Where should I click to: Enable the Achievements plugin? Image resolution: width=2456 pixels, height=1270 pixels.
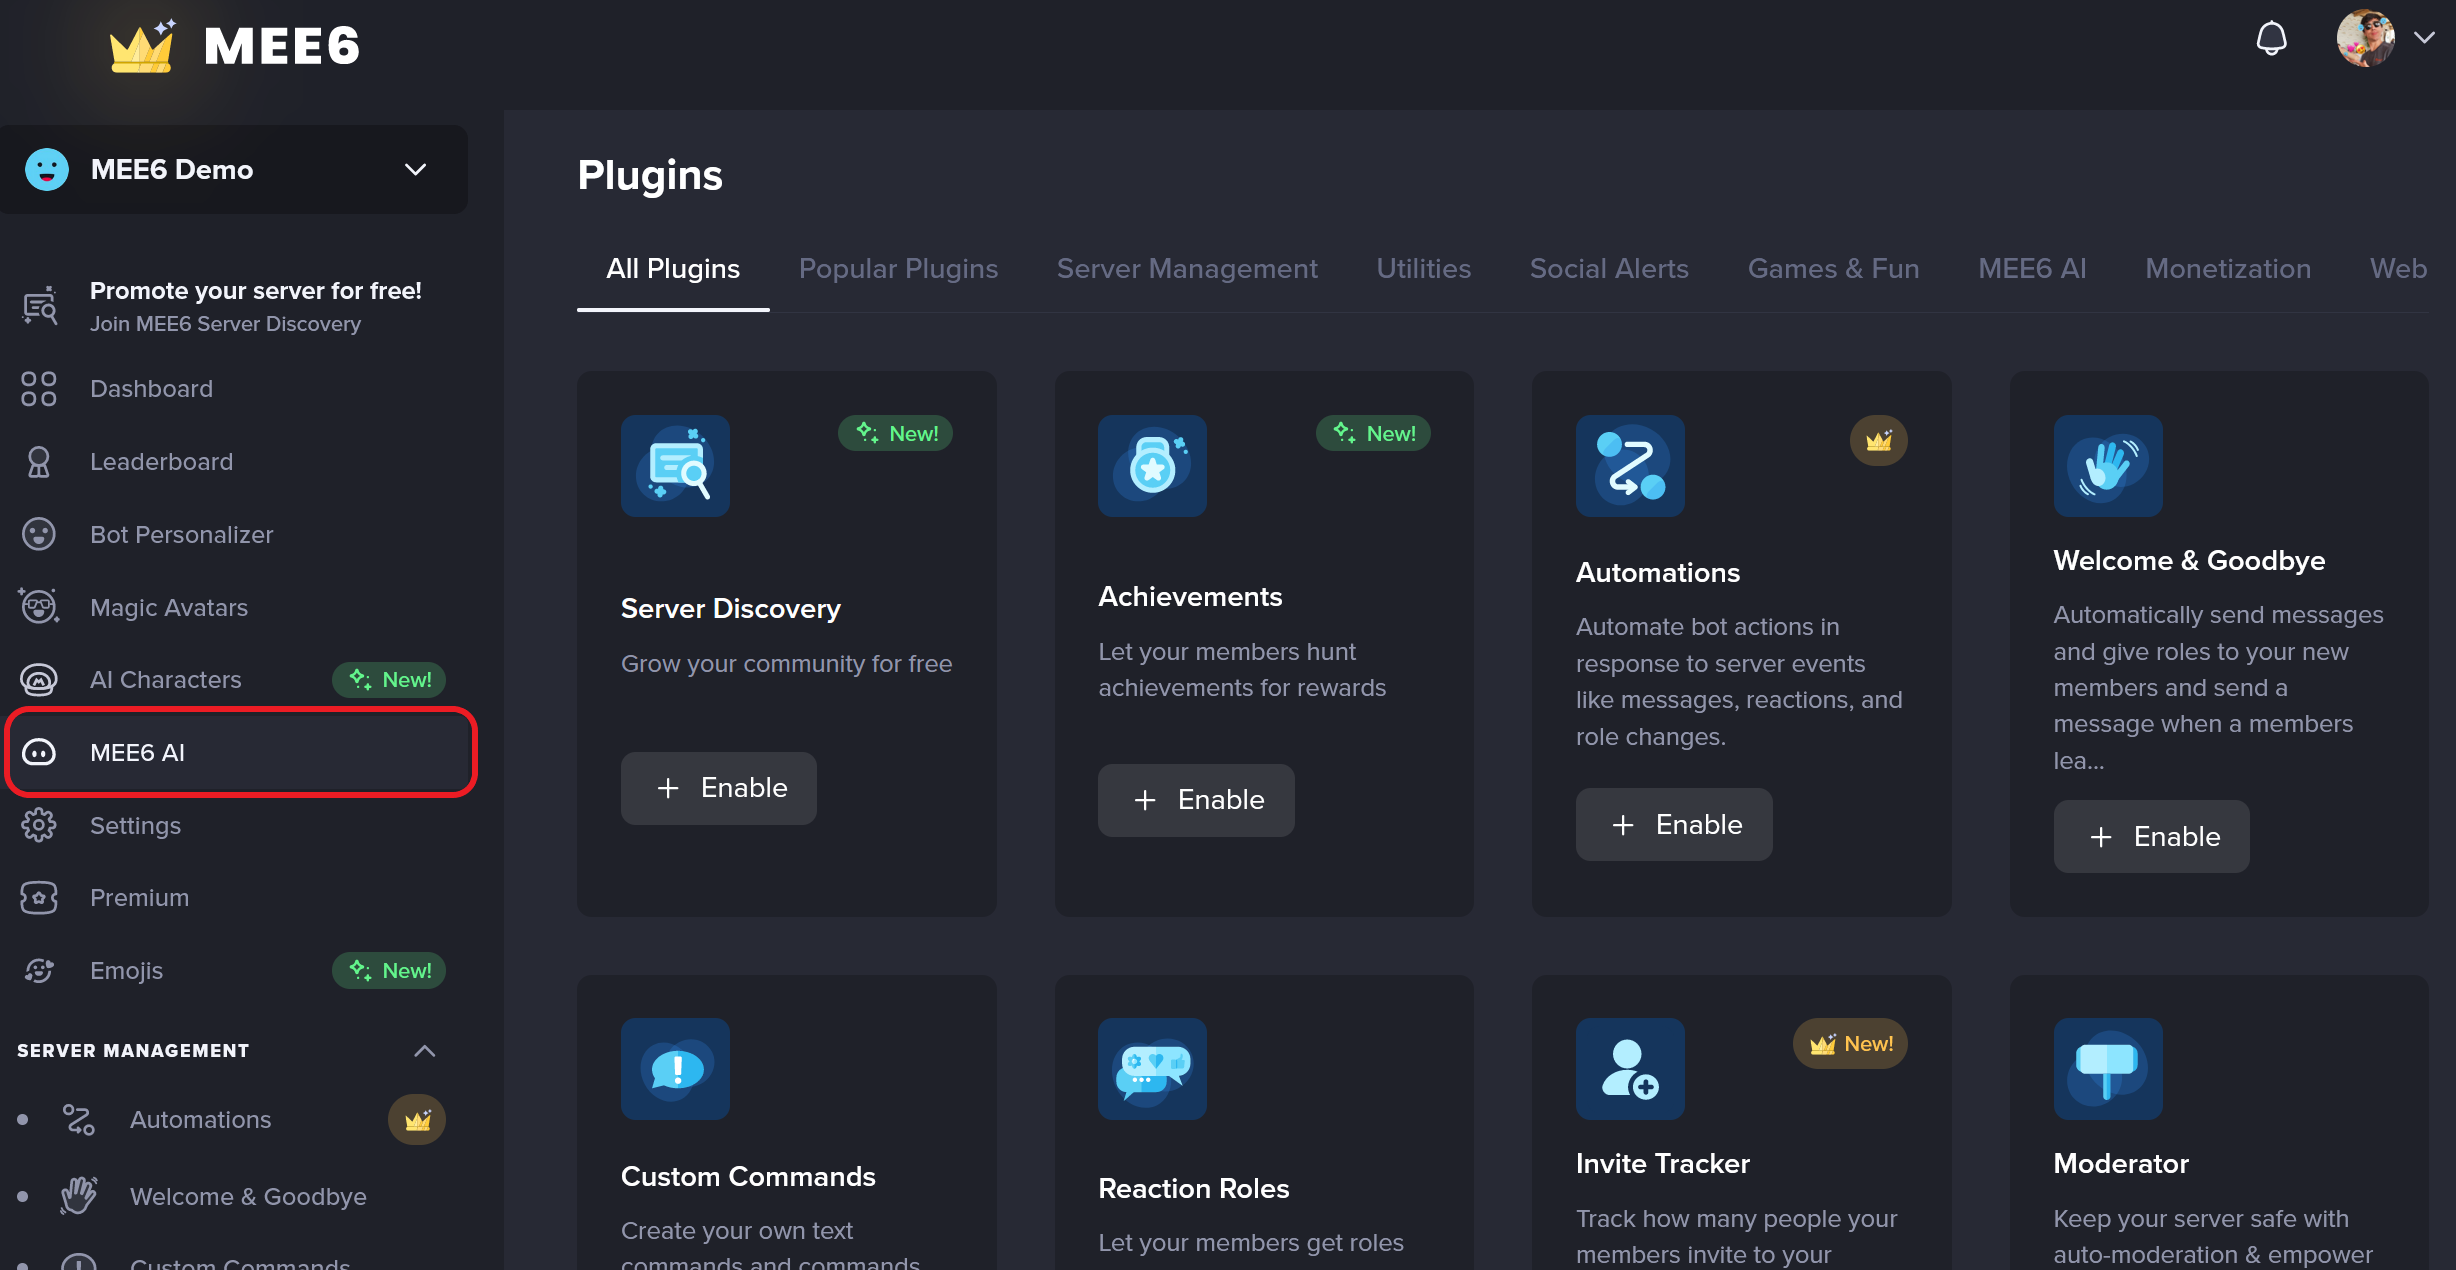1195,799
